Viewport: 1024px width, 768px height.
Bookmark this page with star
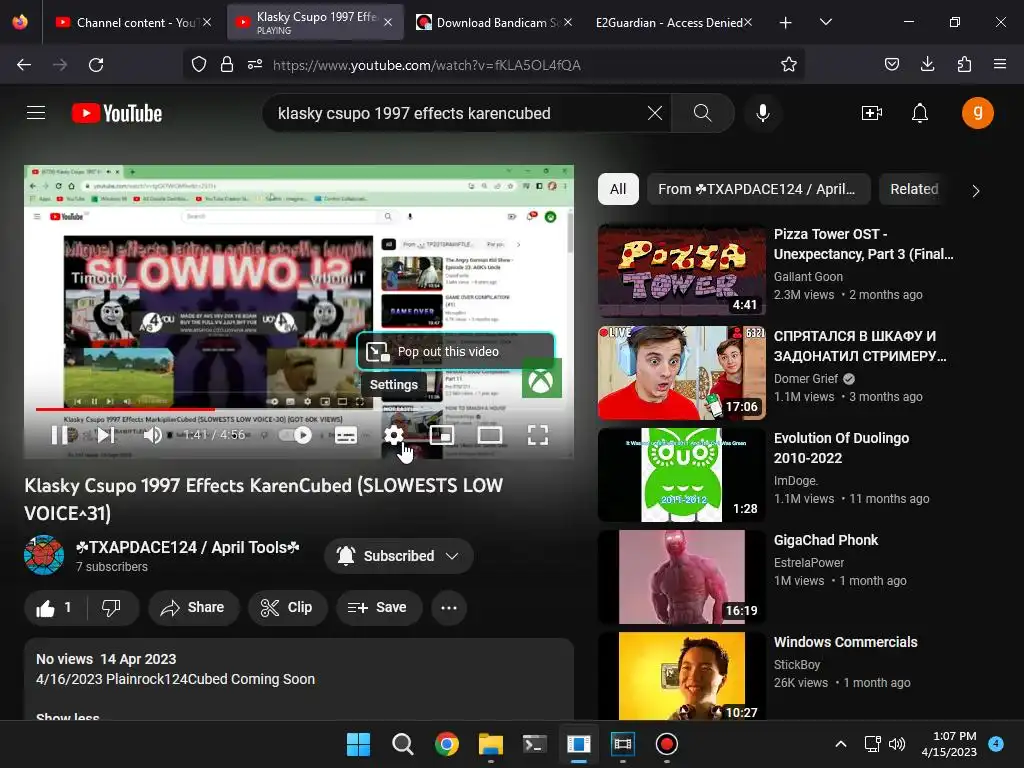[788, 65]
